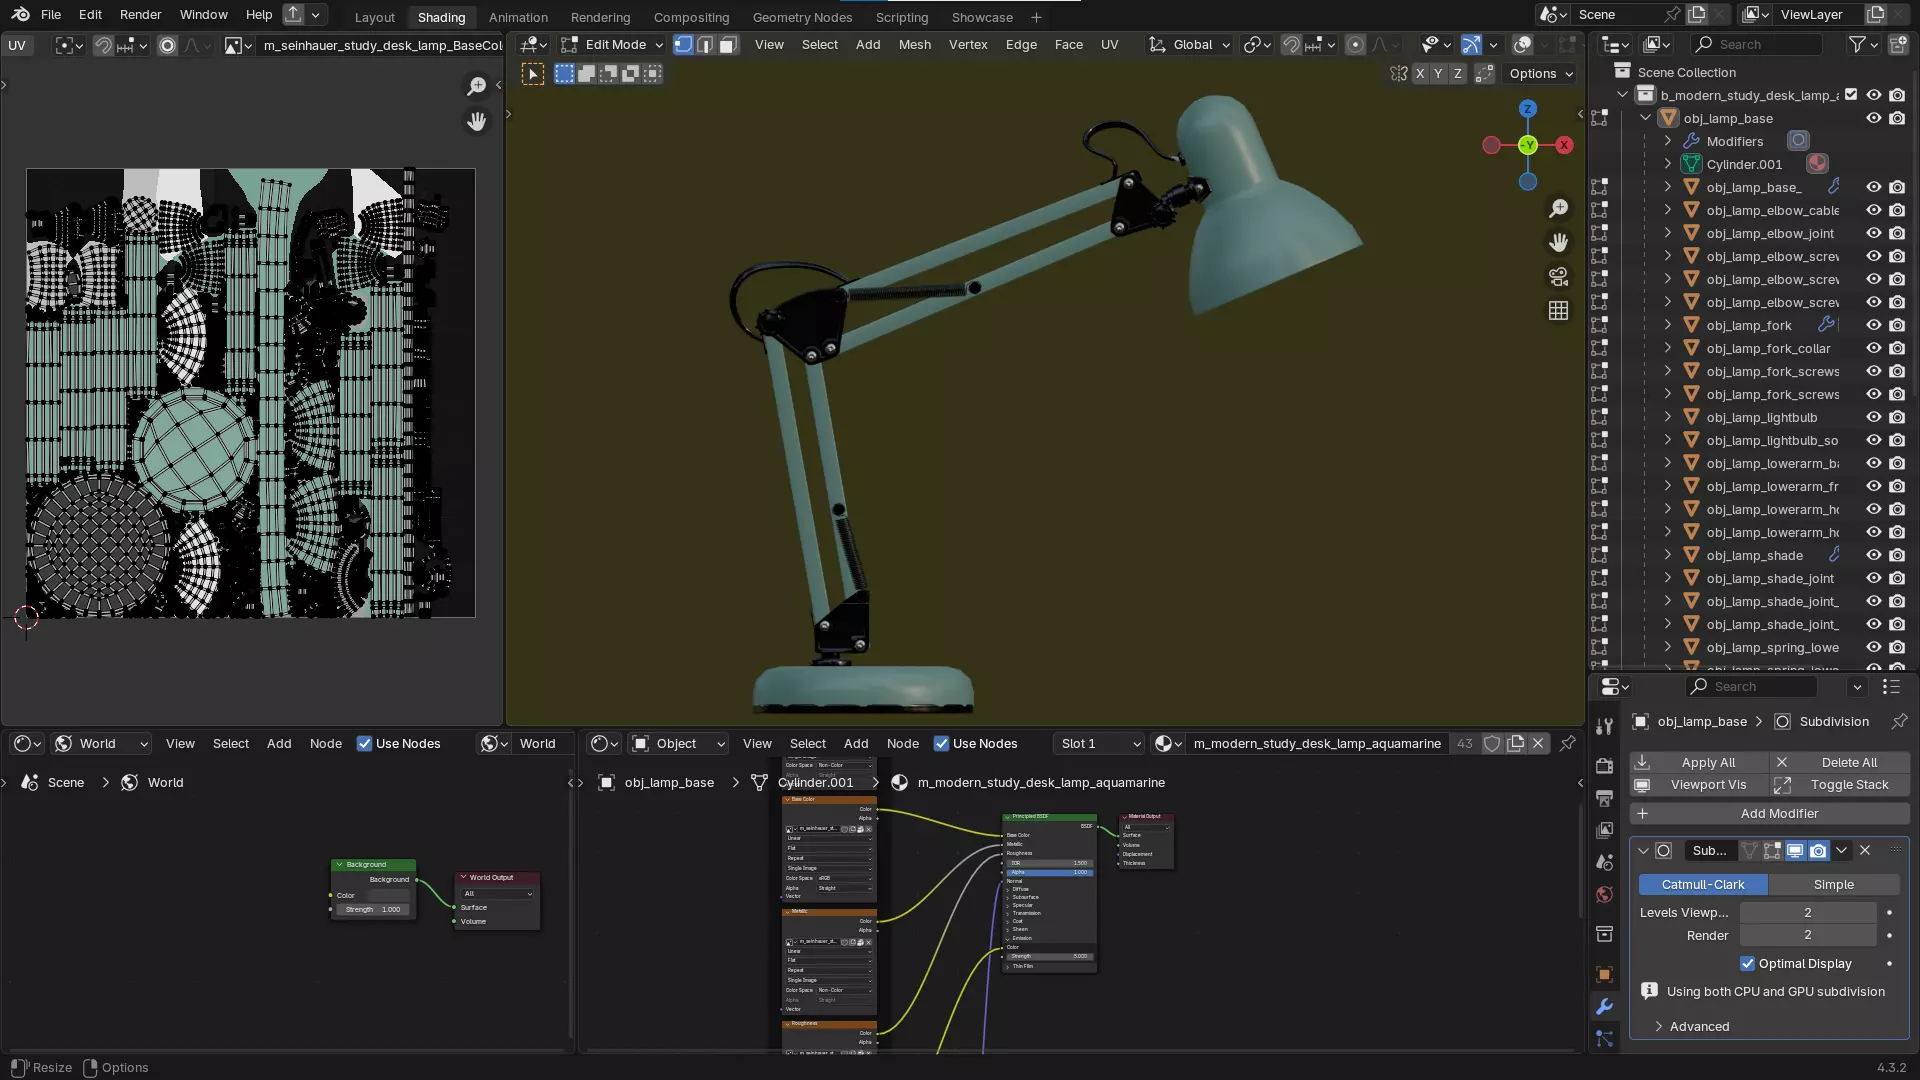Uncheck Use Nodes in the Object shader editor
This screenshot has height=1080, width=1920.
(x=941, y=743)
